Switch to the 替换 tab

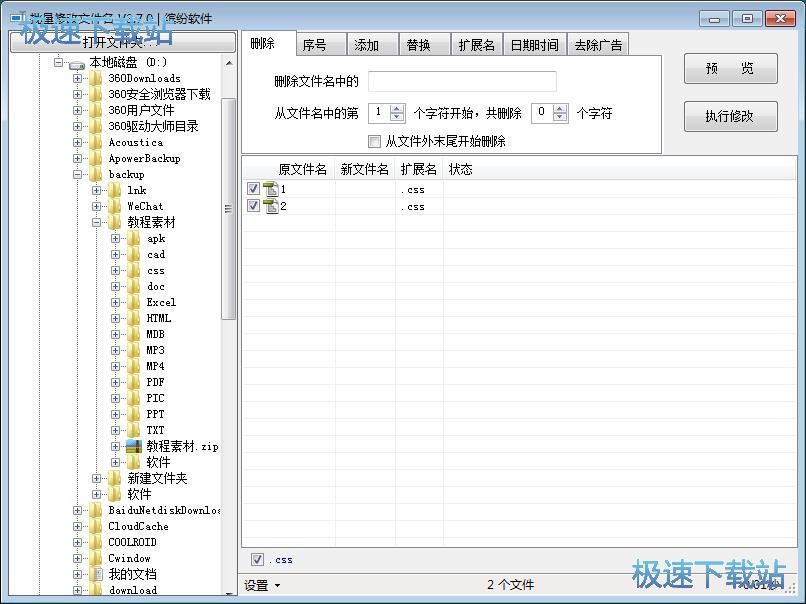pyautogui.click(x=425, y=45)
